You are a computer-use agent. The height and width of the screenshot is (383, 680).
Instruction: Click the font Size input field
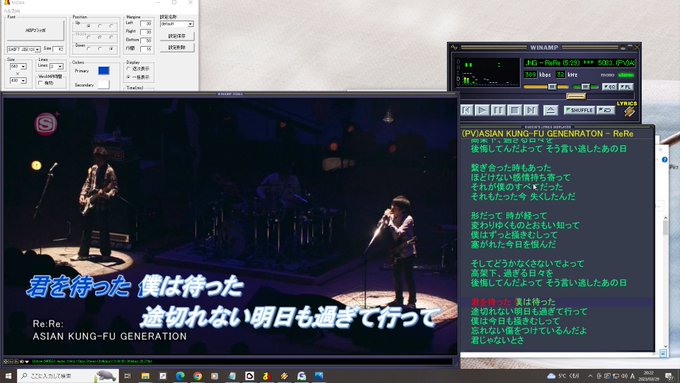click(59, 49)
